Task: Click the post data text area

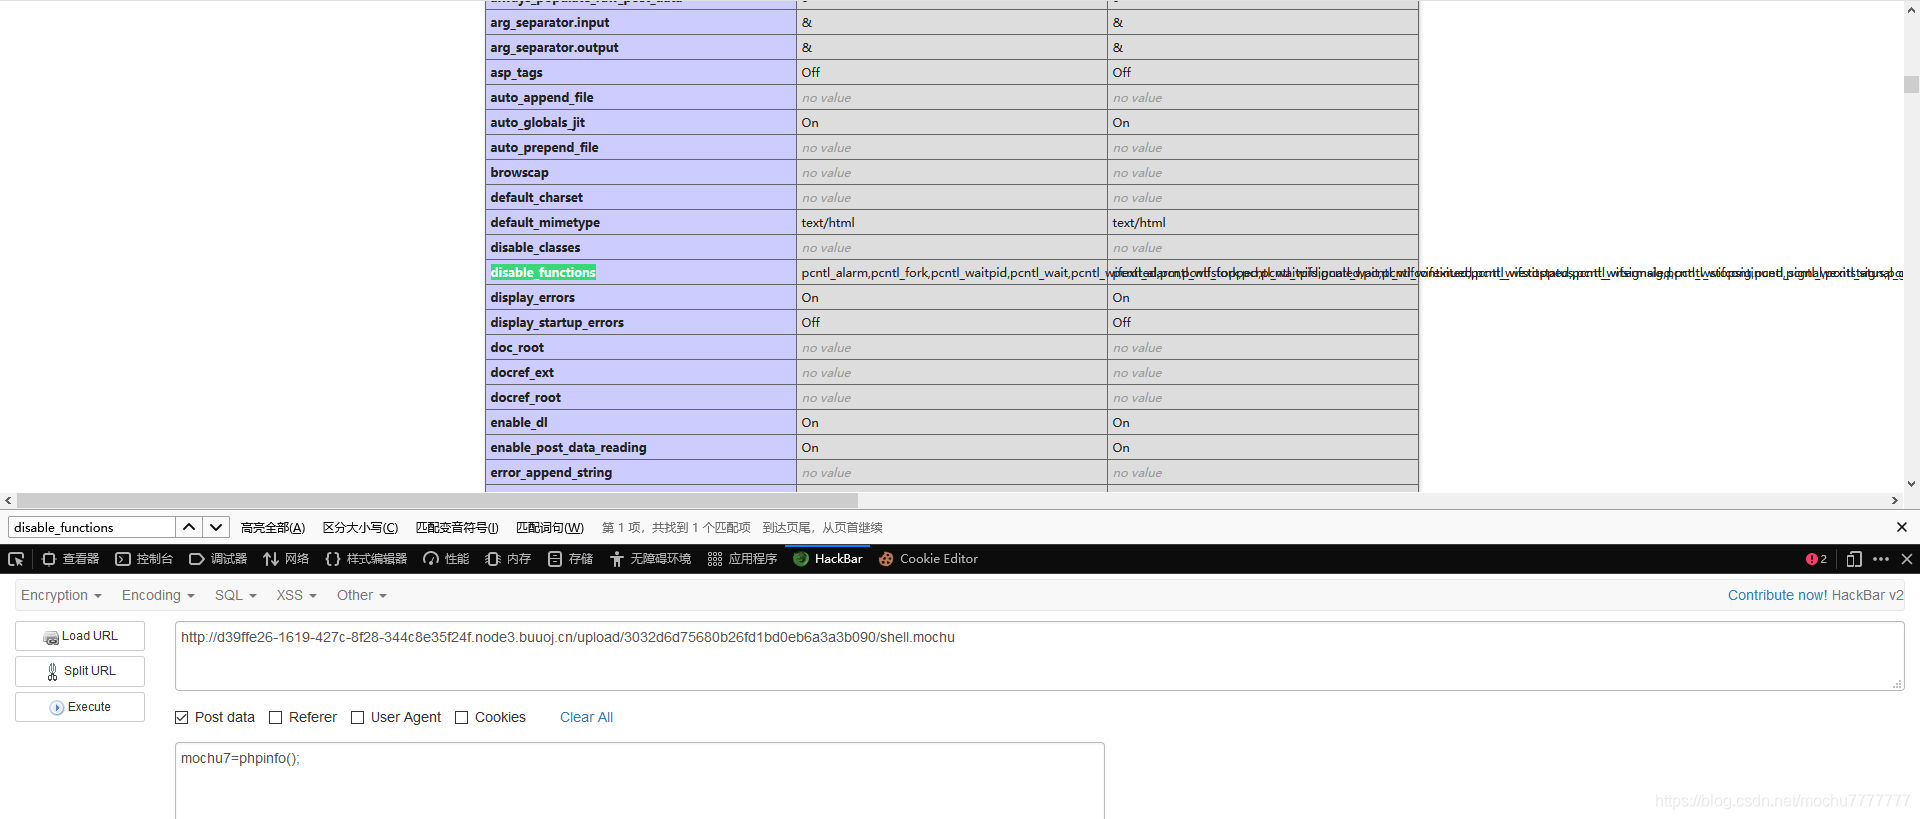Action: pos(640,780)
